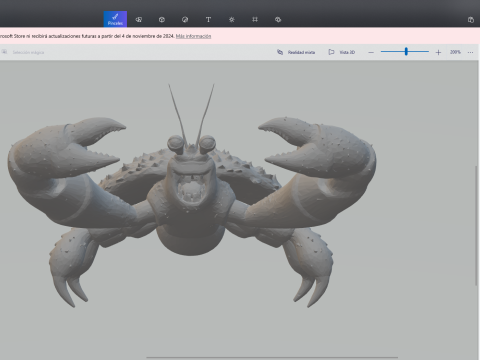Click the Selección mágica button
The image size is (480, 360).
(23, 52)
